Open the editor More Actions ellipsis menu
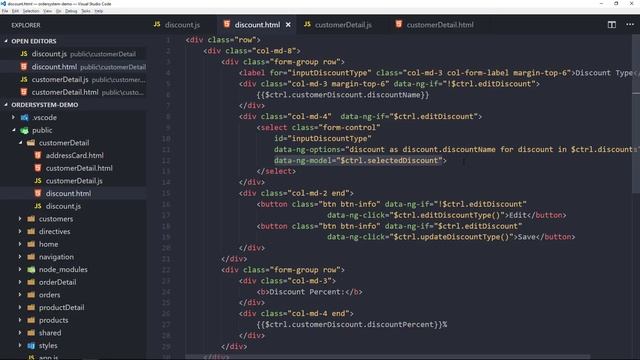The width and height of the screenshot is (640, 360). (x=630, y=25)
